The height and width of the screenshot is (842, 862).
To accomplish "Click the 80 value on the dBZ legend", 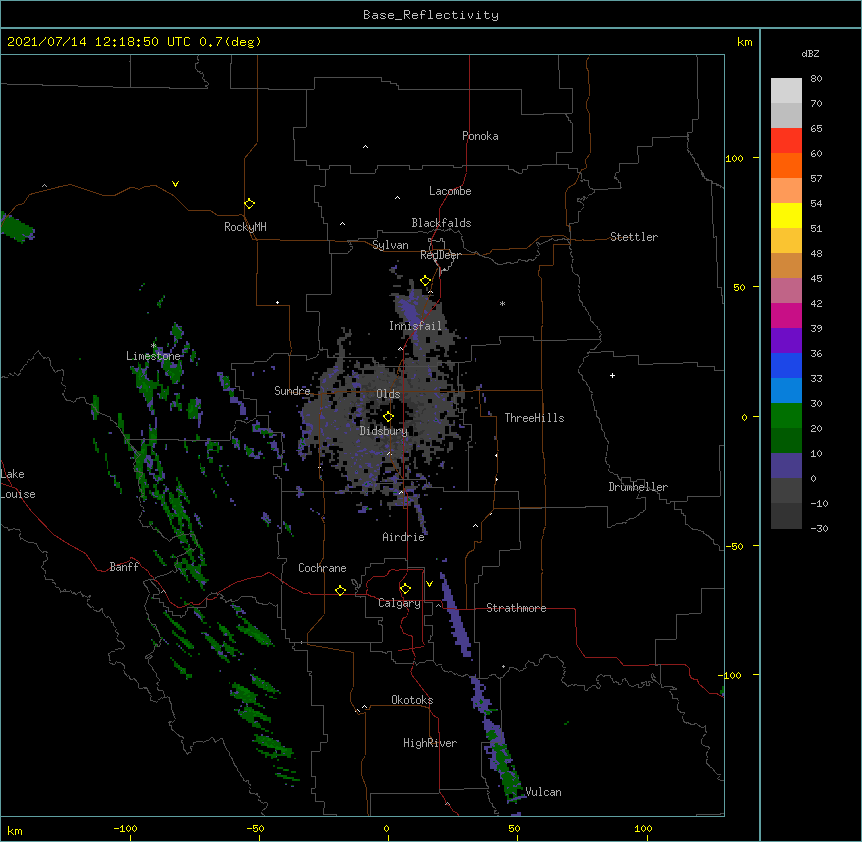I will [816, 79].
